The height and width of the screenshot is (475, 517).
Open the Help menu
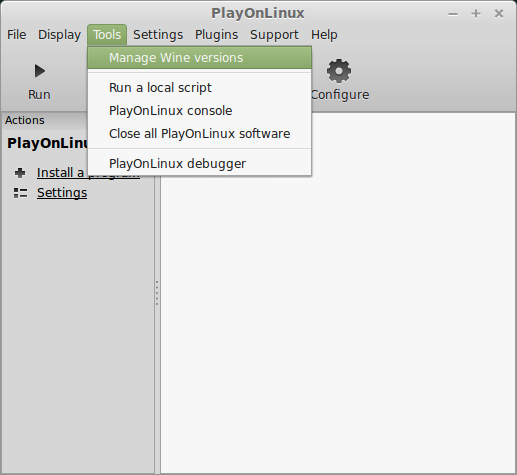324,35
